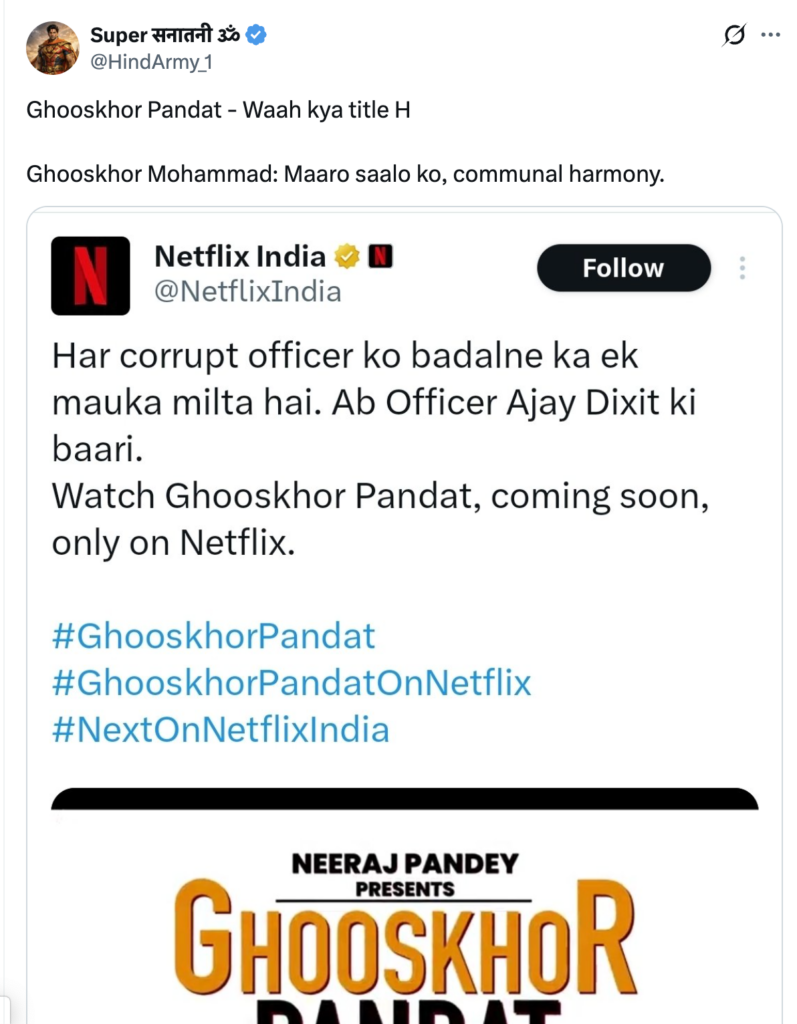Click the blue verified badge
This screenshot has height=1024, width=797.
(256, 36)
